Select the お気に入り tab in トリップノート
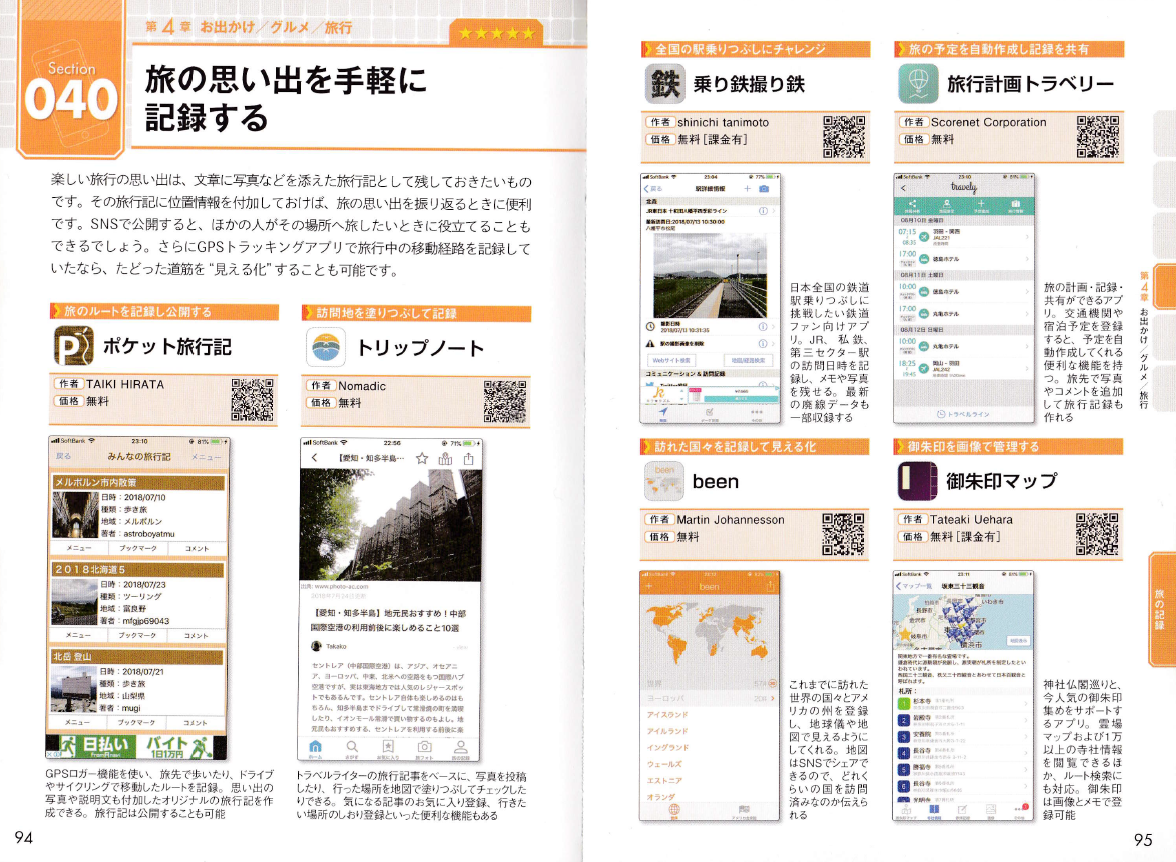The image size is (1176, 862). click(388, 749)
